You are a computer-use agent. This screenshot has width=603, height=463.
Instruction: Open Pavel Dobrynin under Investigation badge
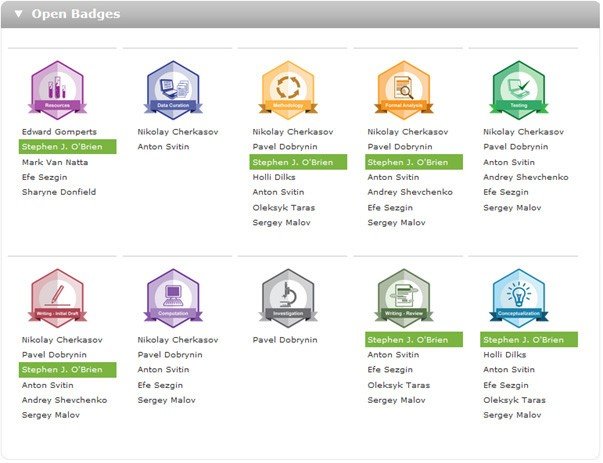(x=284, y=340)
